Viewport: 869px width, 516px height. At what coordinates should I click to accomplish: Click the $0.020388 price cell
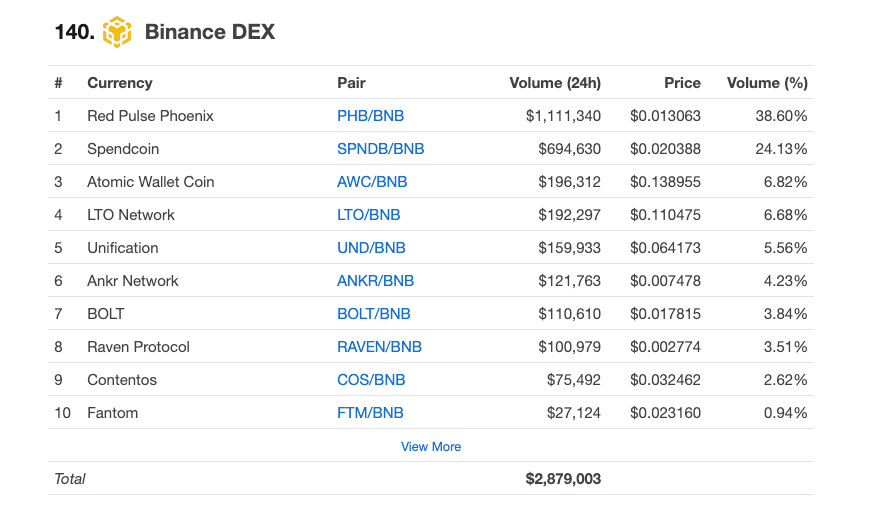(665, 149)
